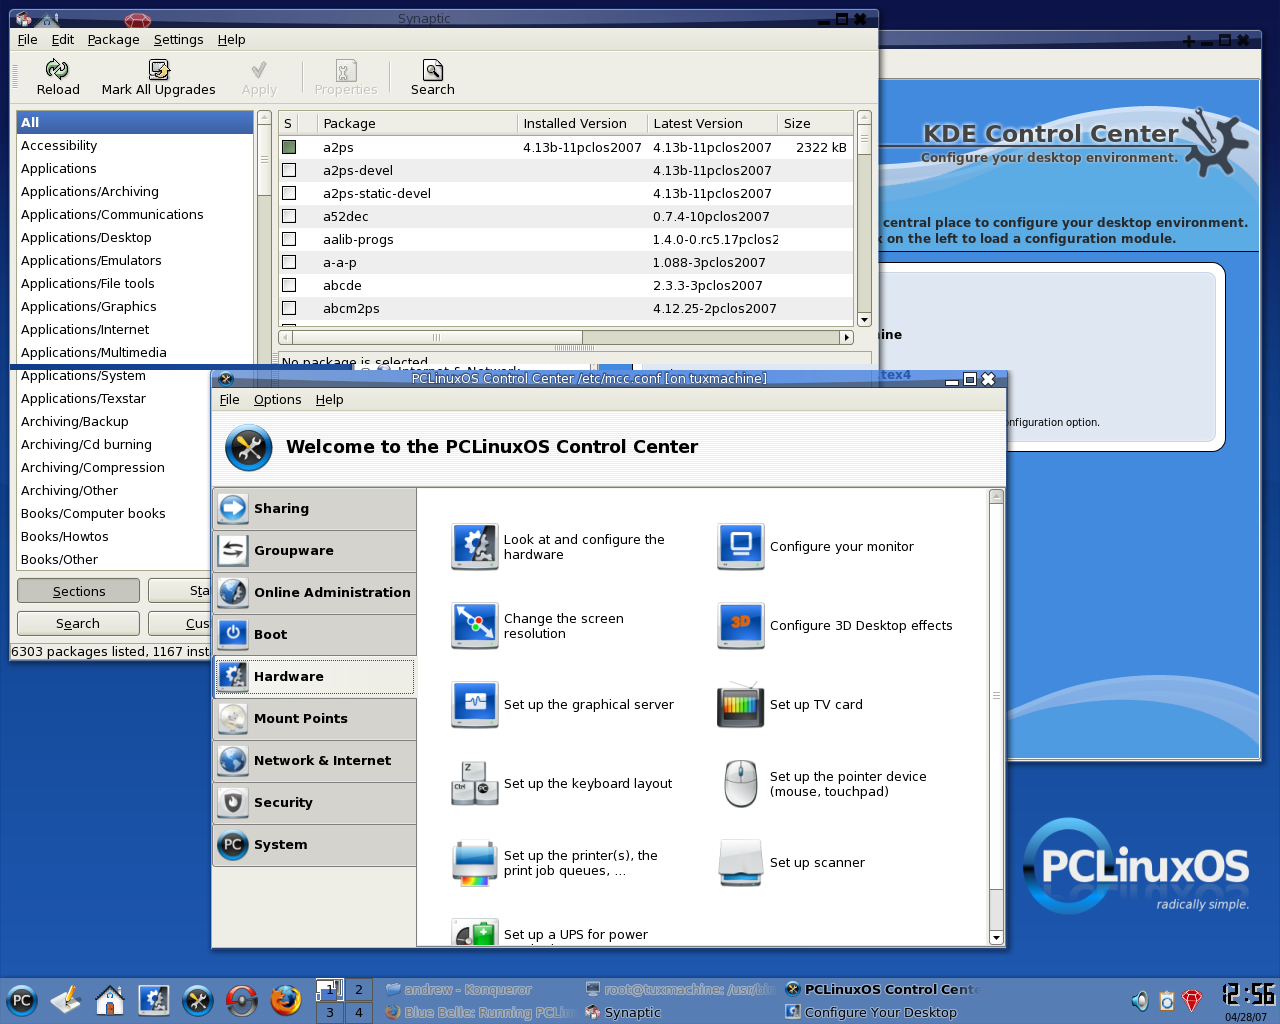1280x1024 pixels.
Task: Click the Search filter button below Sections
Action: point(78,623)
